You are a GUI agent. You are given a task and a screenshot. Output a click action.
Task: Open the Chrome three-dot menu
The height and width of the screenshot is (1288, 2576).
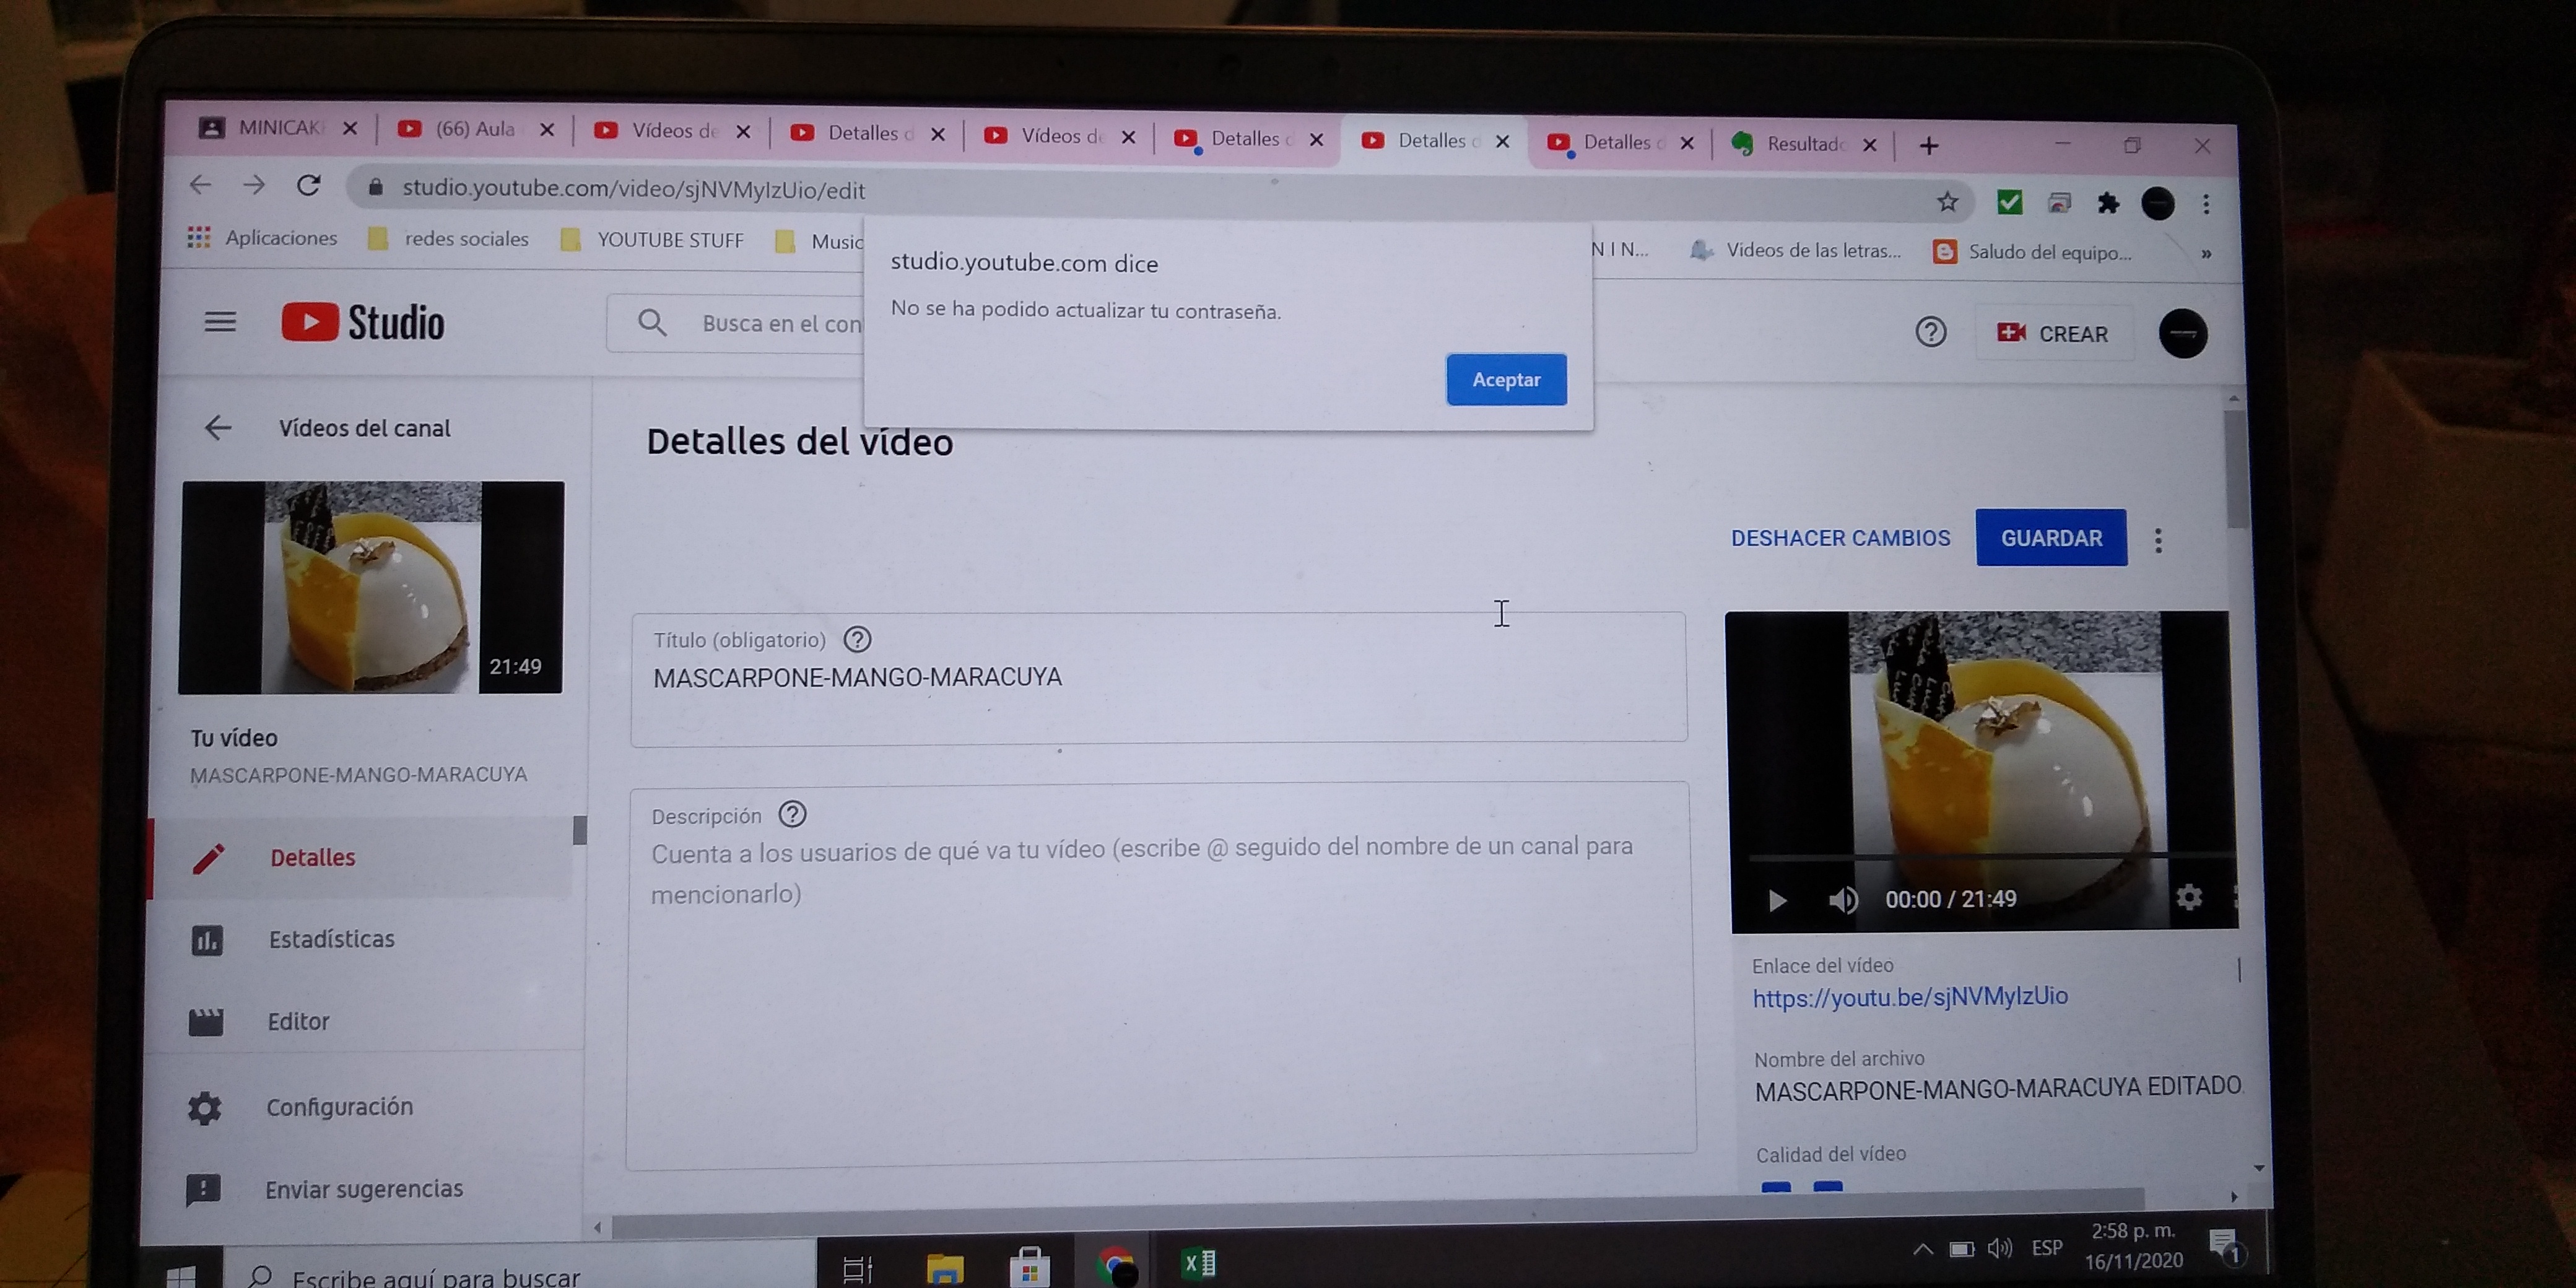pos(2205,204)
